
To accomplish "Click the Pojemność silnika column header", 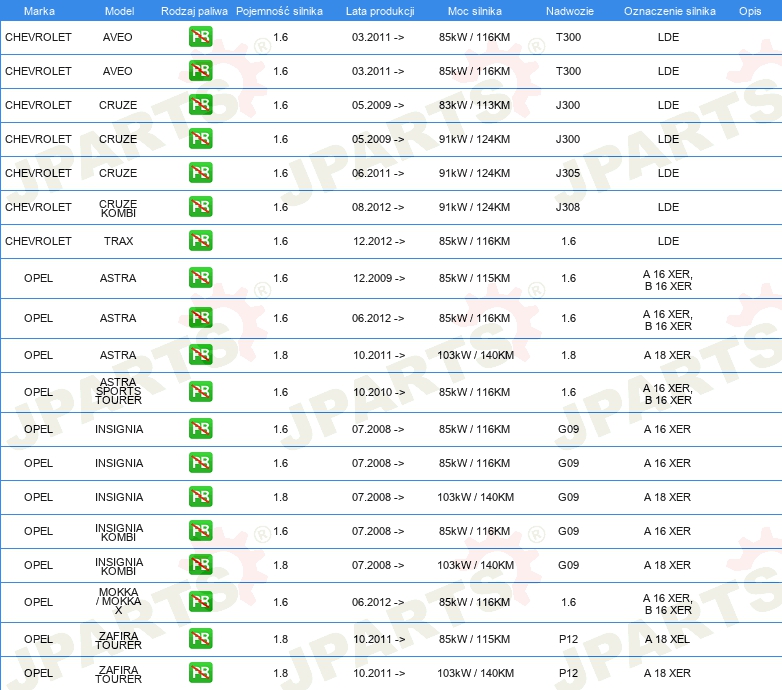I will [x=279, y=11].
